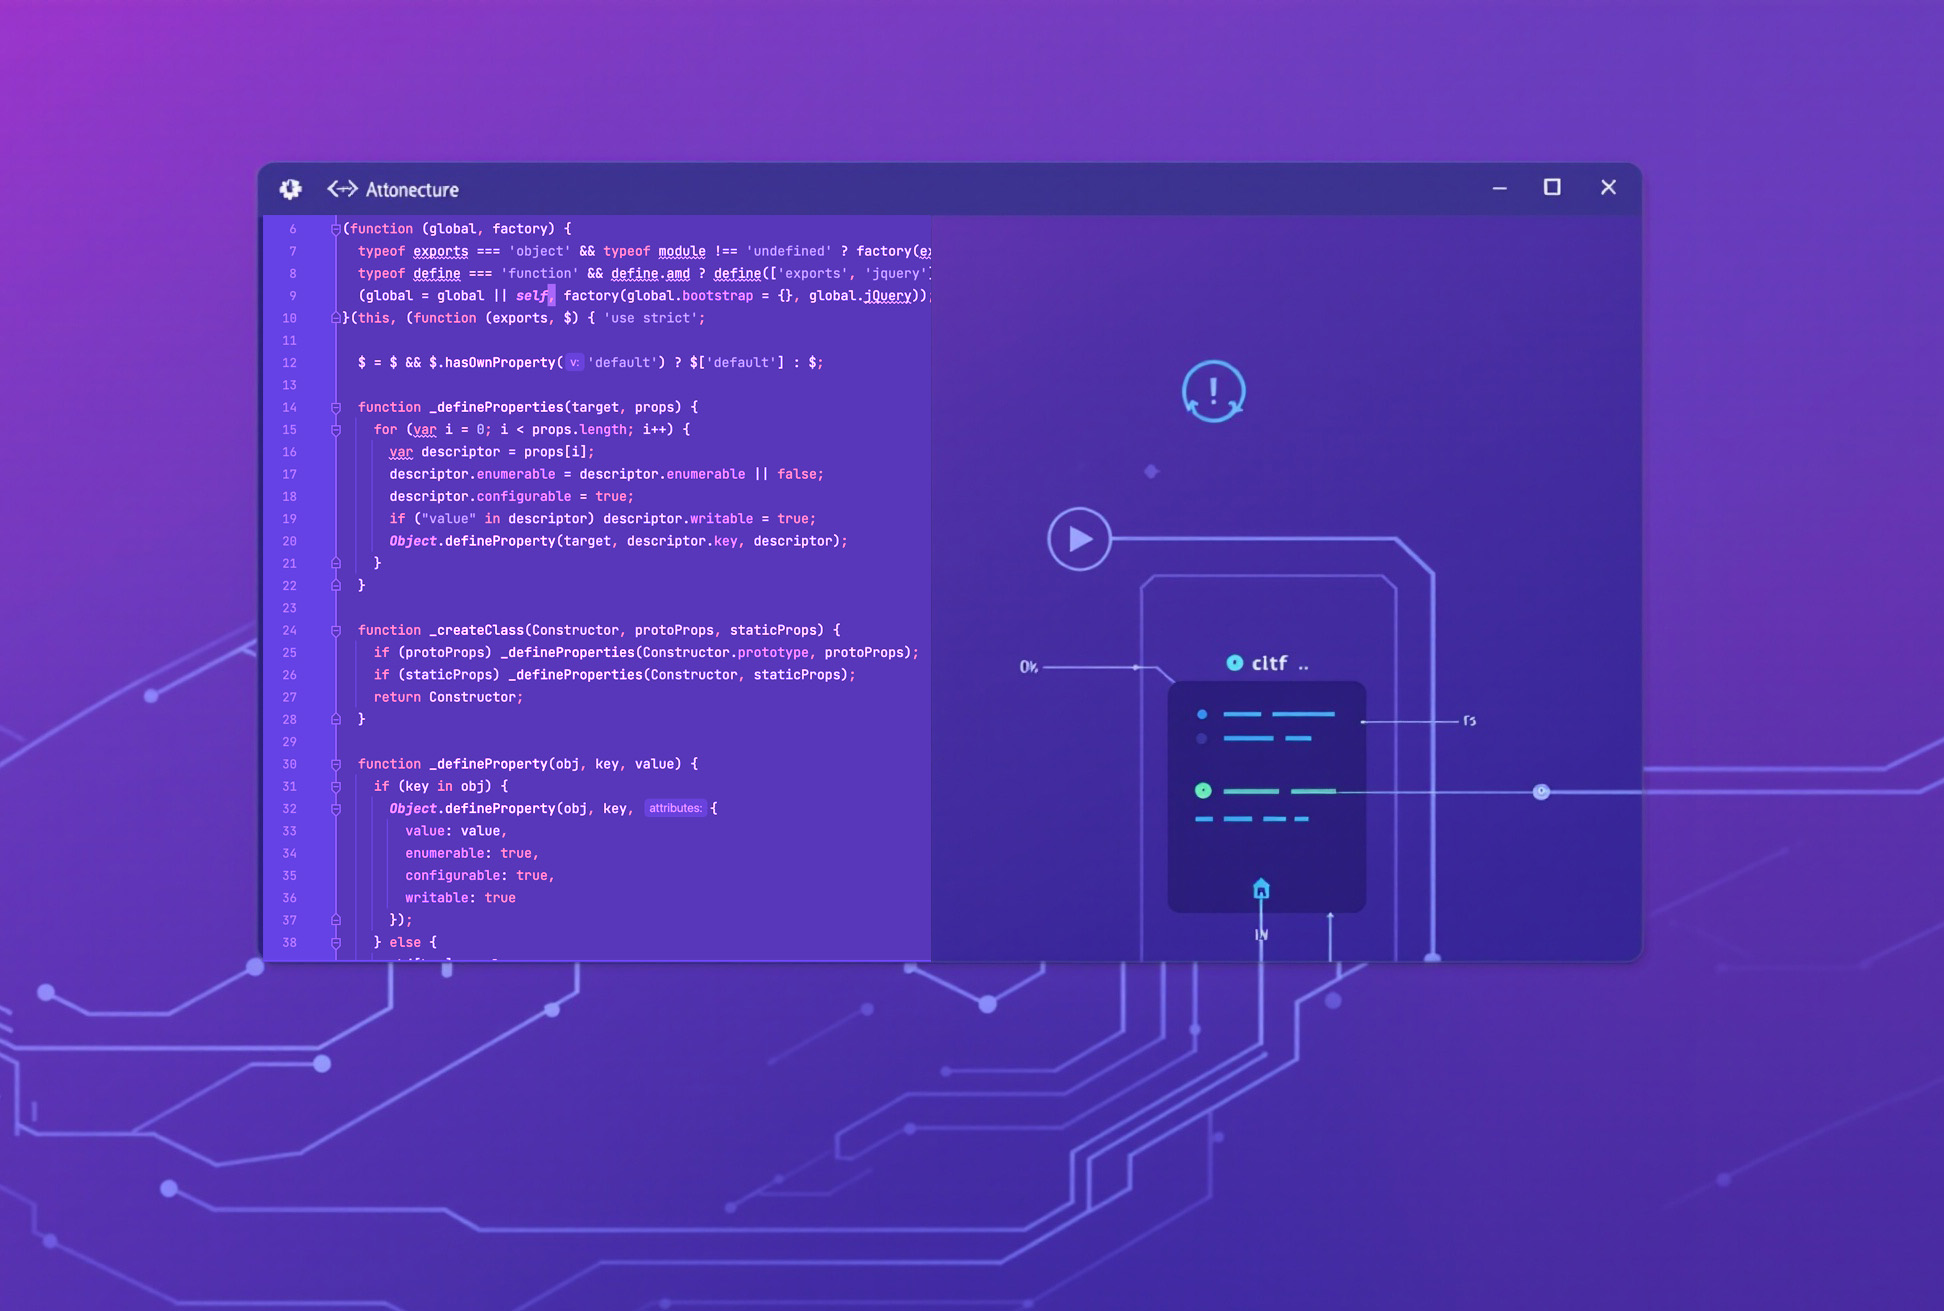Toggle code folding beside line 21
This screenshot has width=1944, height=1311.
[x=335, y=563]
